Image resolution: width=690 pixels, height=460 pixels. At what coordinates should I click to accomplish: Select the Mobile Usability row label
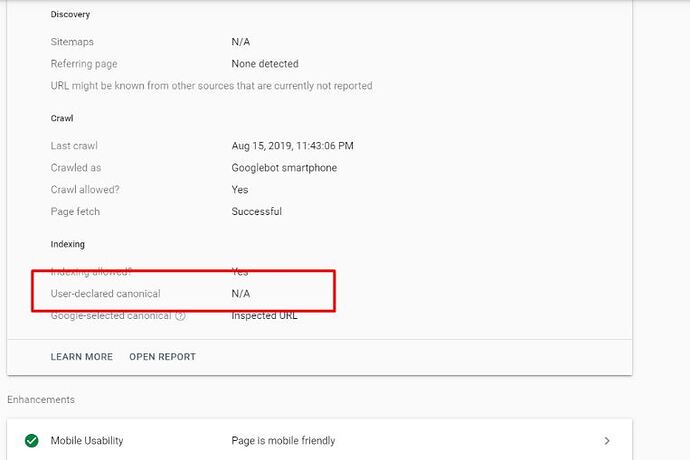87,441
